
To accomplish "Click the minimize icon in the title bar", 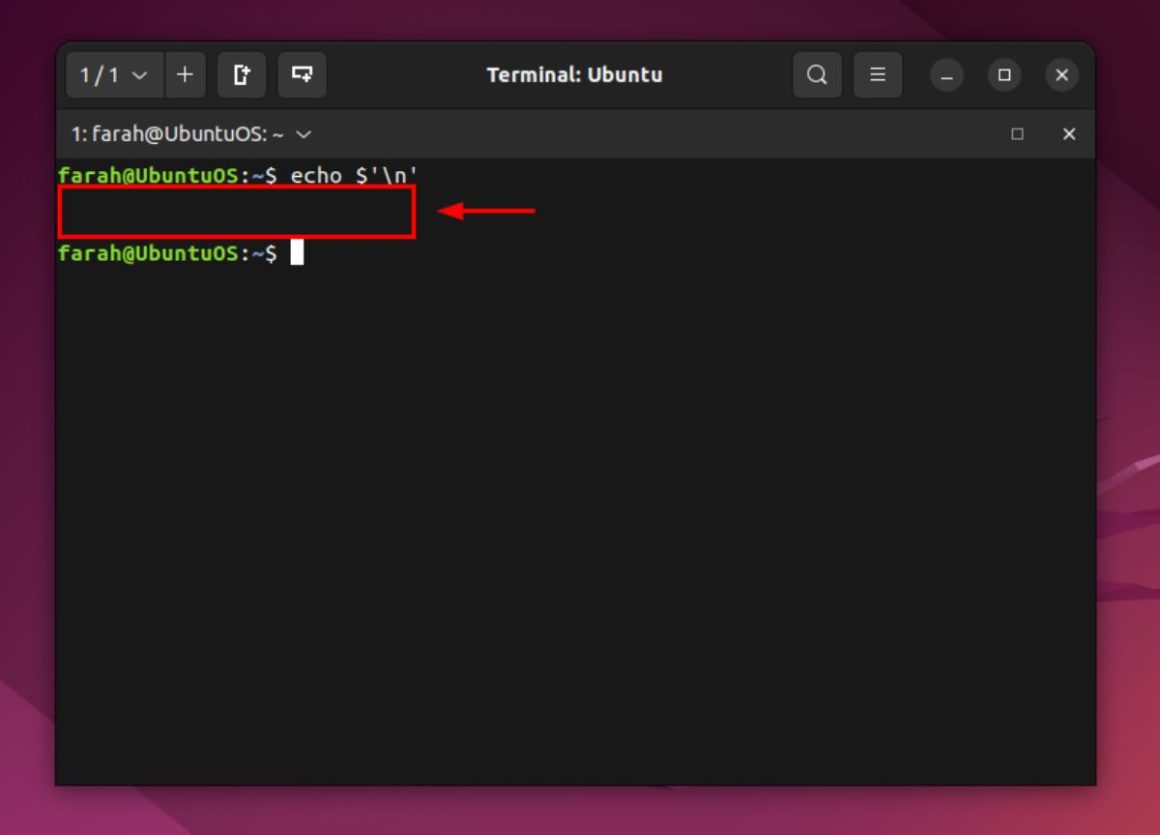I will click(x=946, y=75).
